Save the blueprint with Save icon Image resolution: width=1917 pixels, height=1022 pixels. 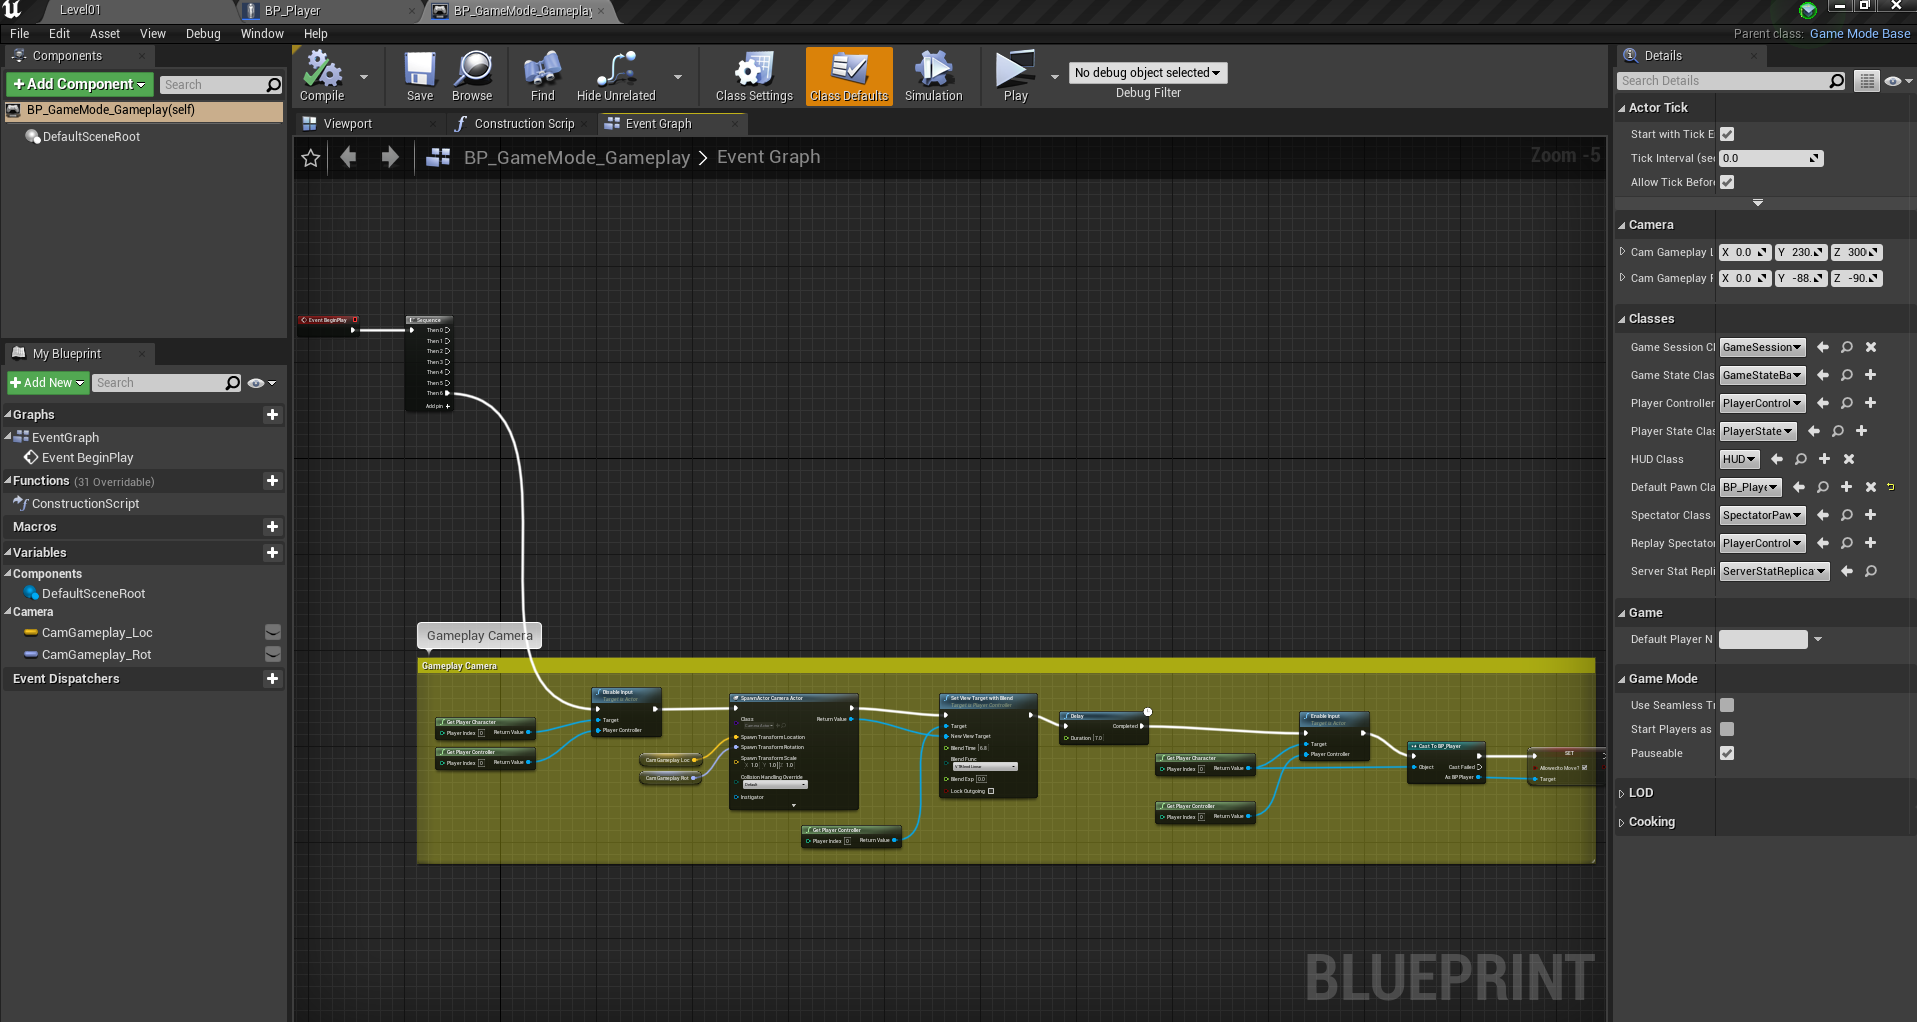pos(420,76)
